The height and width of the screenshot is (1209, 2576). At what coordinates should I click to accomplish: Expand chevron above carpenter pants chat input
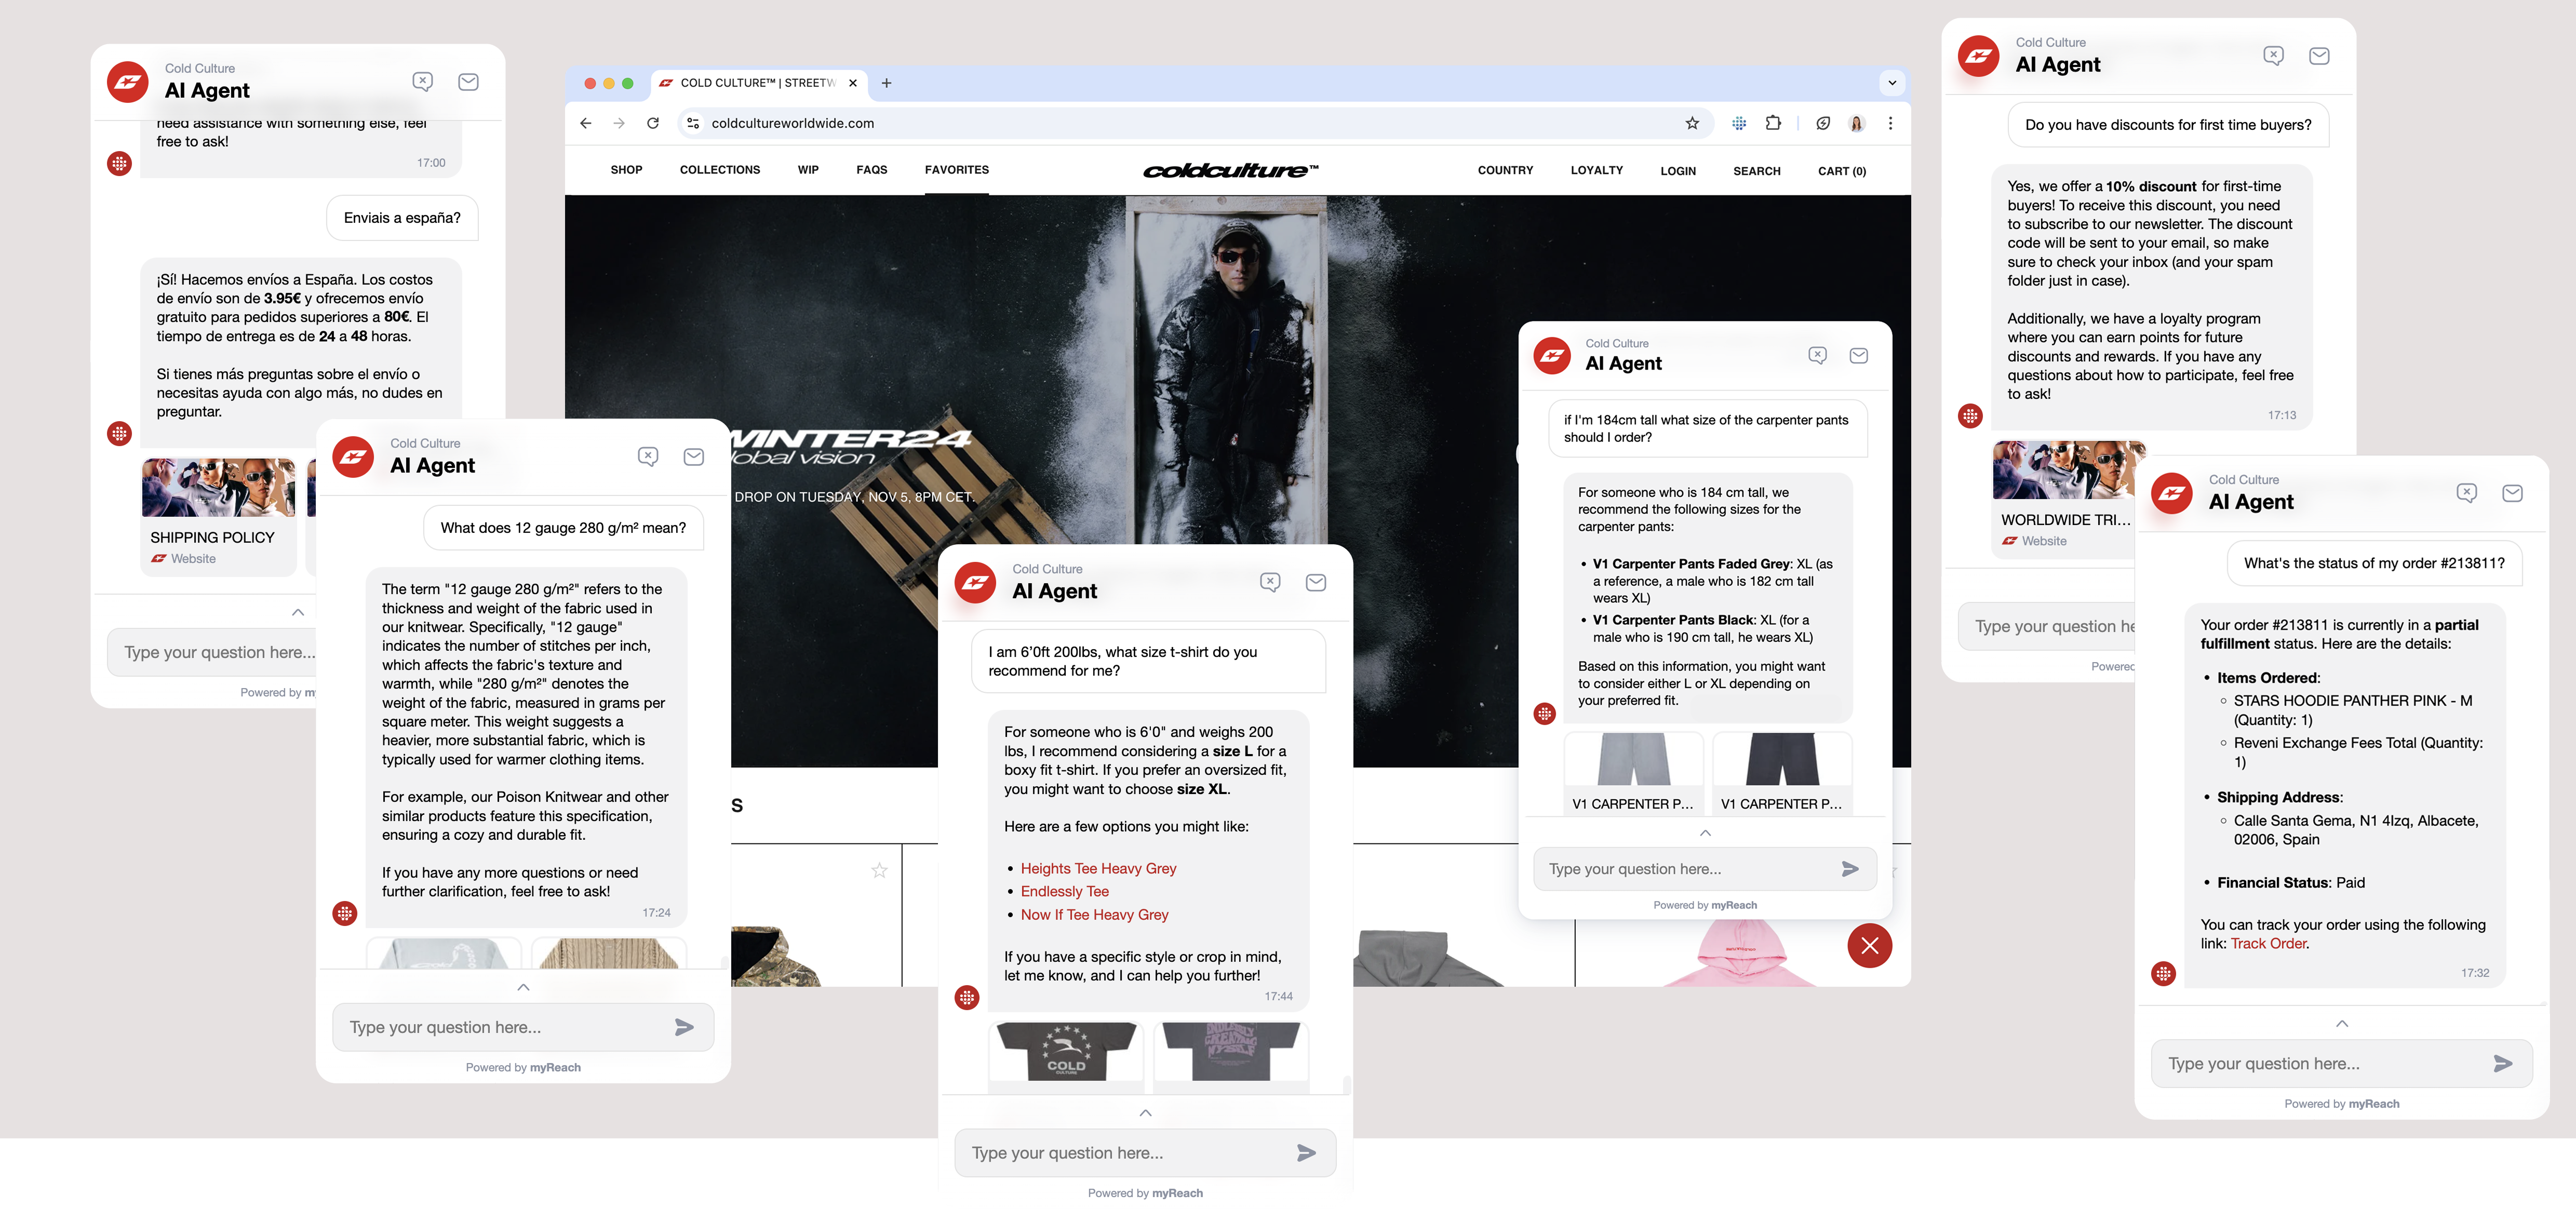[x=1705, y=833]
